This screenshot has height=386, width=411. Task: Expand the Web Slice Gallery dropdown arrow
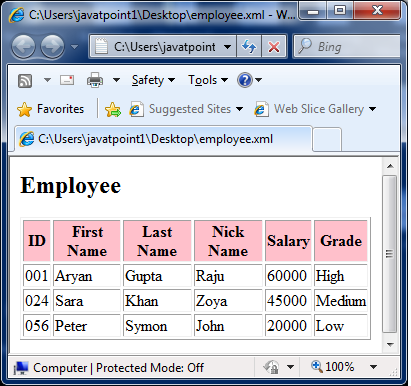click(372, 109)
